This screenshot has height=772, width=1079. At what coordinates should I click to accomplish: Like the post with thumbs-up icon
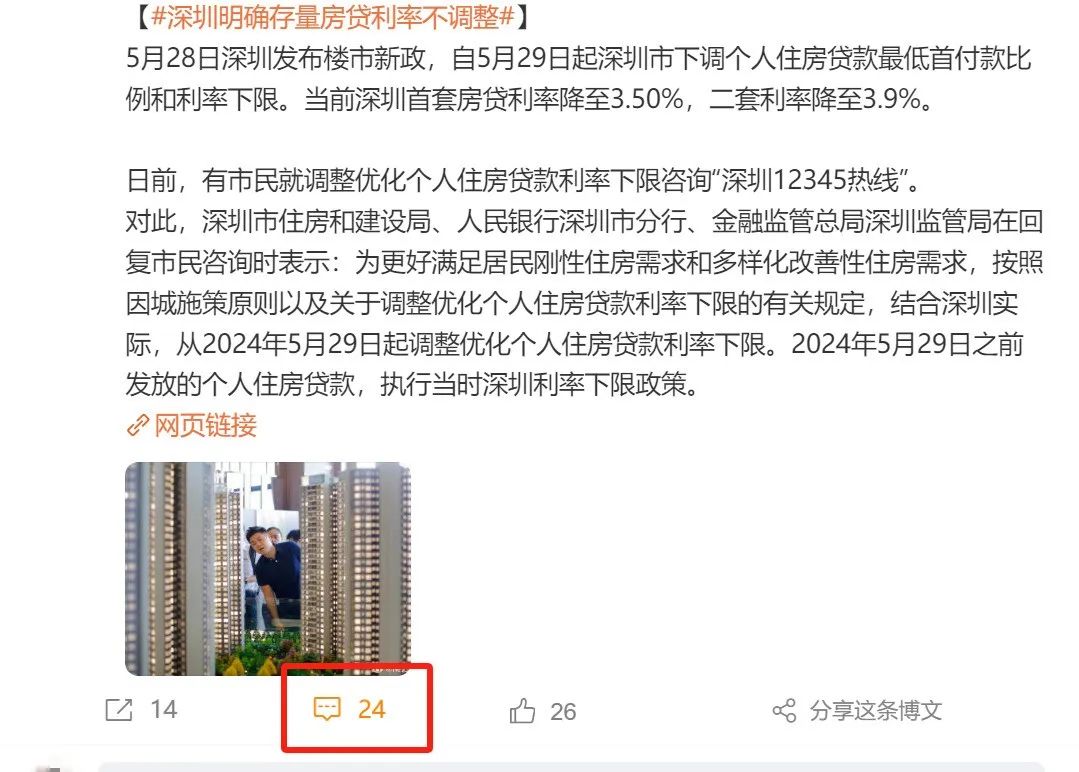pos(522,711)
